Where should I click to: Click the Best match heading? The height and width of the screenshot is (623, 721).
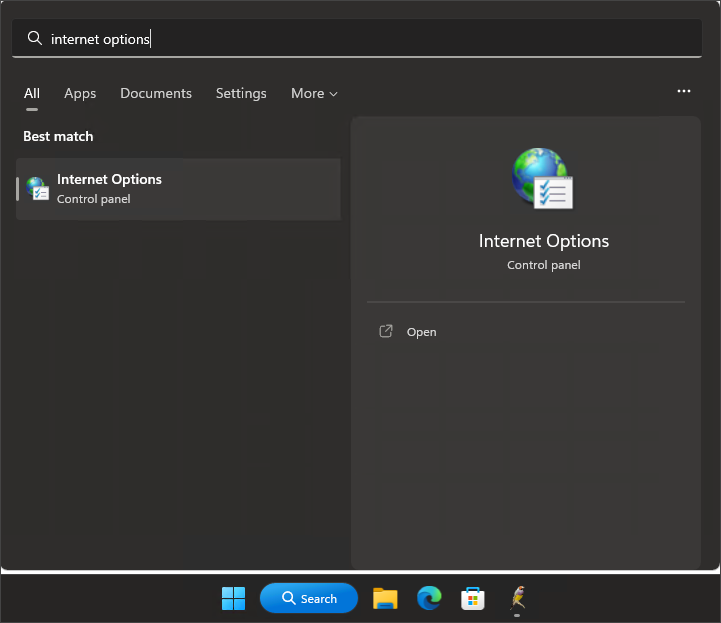pos(58,137)
